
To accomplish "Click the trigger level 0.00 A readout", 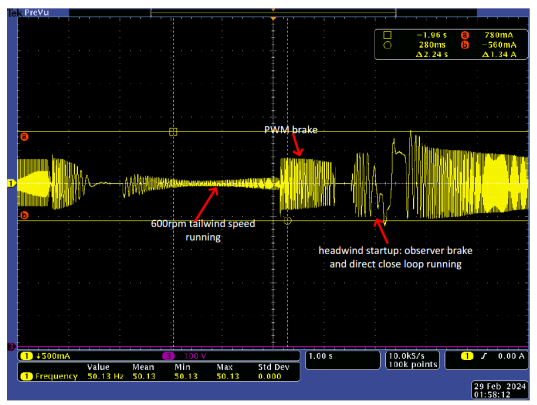I will (x=511, y=356).
